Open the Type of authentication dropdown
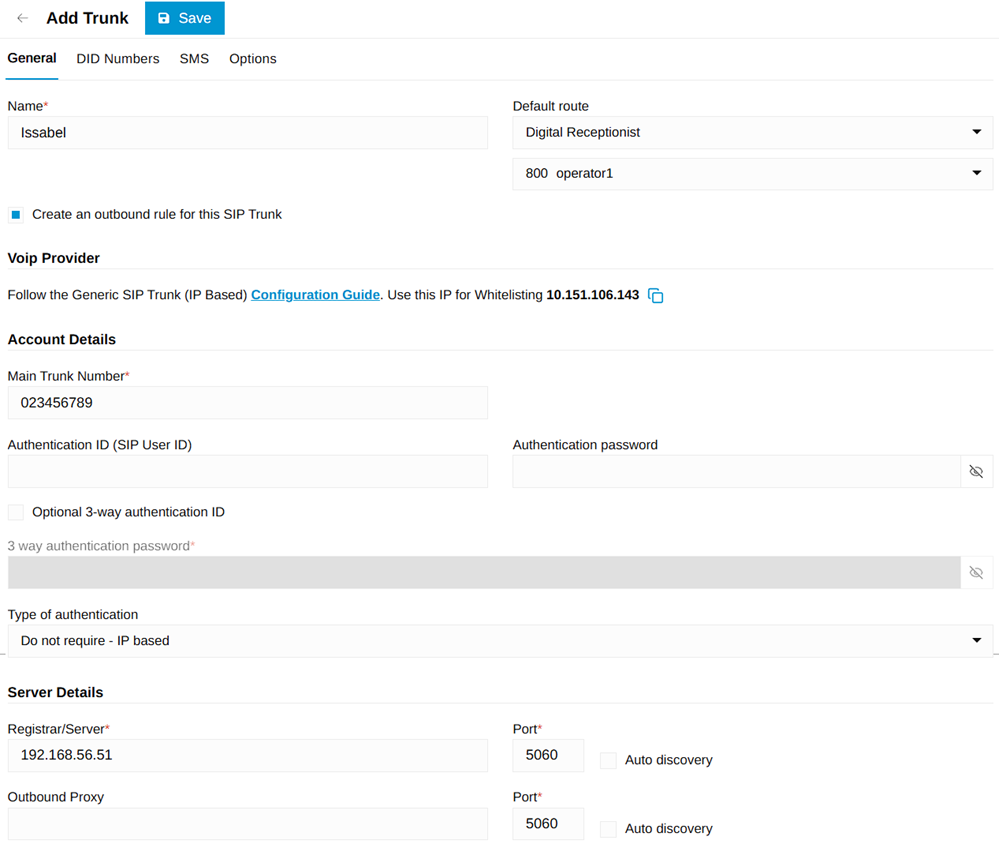Image resolution: width=1000 pixels, height=848 pixels. (500, 641)
